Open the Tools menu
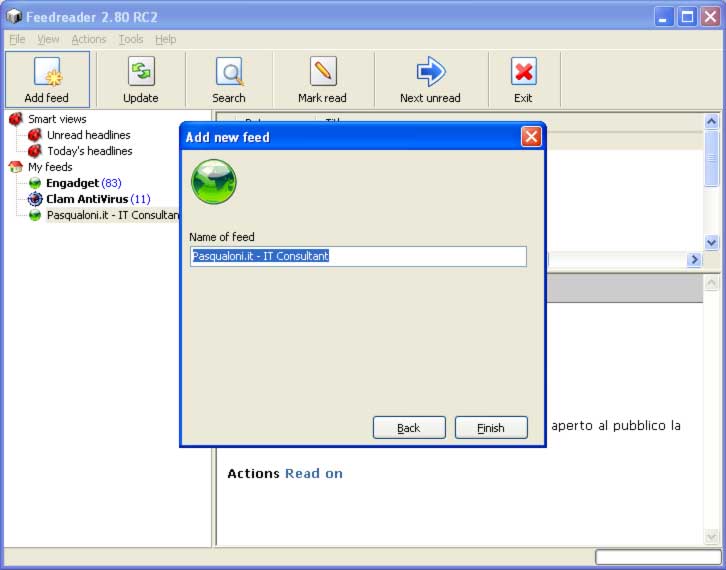 tap(131, 39)
